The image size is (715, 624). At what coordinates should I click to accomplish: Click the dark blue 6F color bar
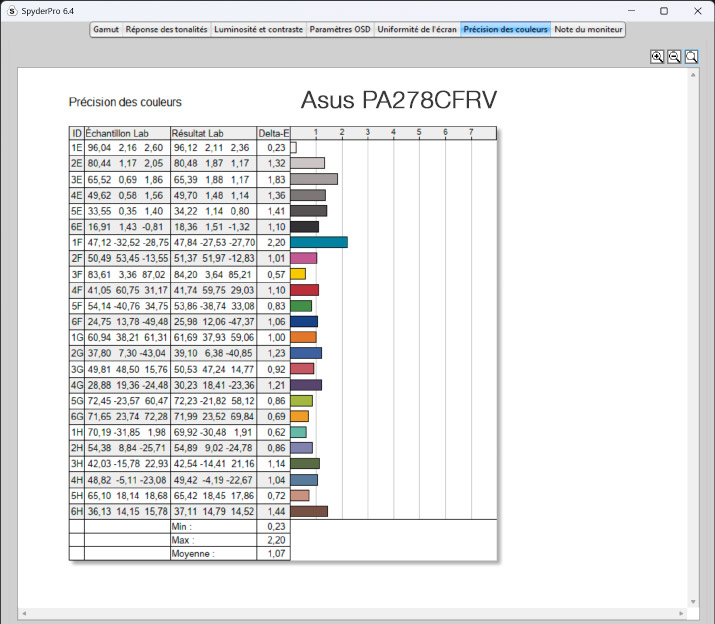(304, 322)
